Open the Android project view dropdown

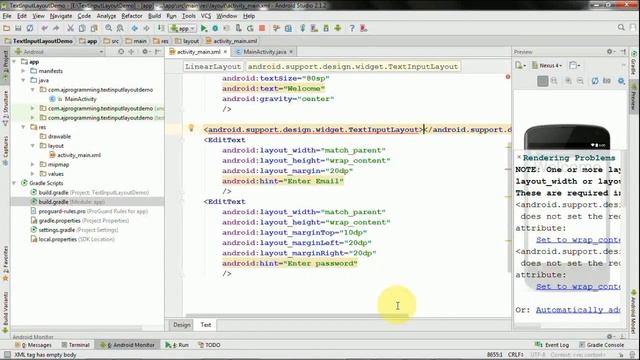tap(59, 52)
